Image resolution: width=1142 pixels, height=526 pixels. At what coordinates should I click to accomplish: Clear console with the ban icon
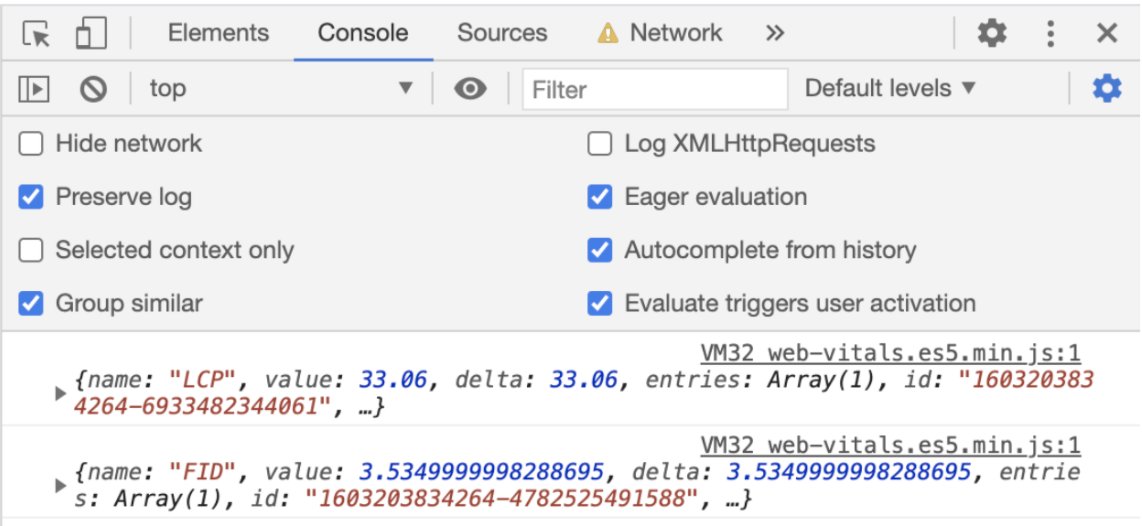click(93, 89)
